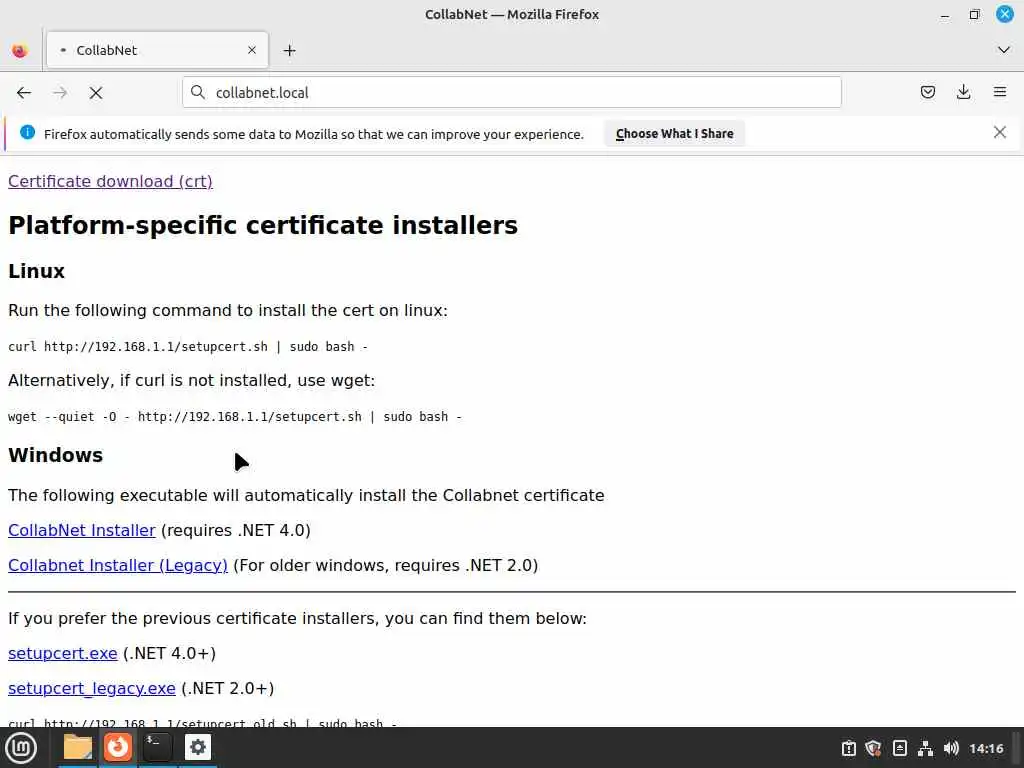The width and height of the screenshot is (1024, 768).
Task: Open Collabnet Installer (Legacy) link
Action: pyautogui.click(x=118, y=565)
